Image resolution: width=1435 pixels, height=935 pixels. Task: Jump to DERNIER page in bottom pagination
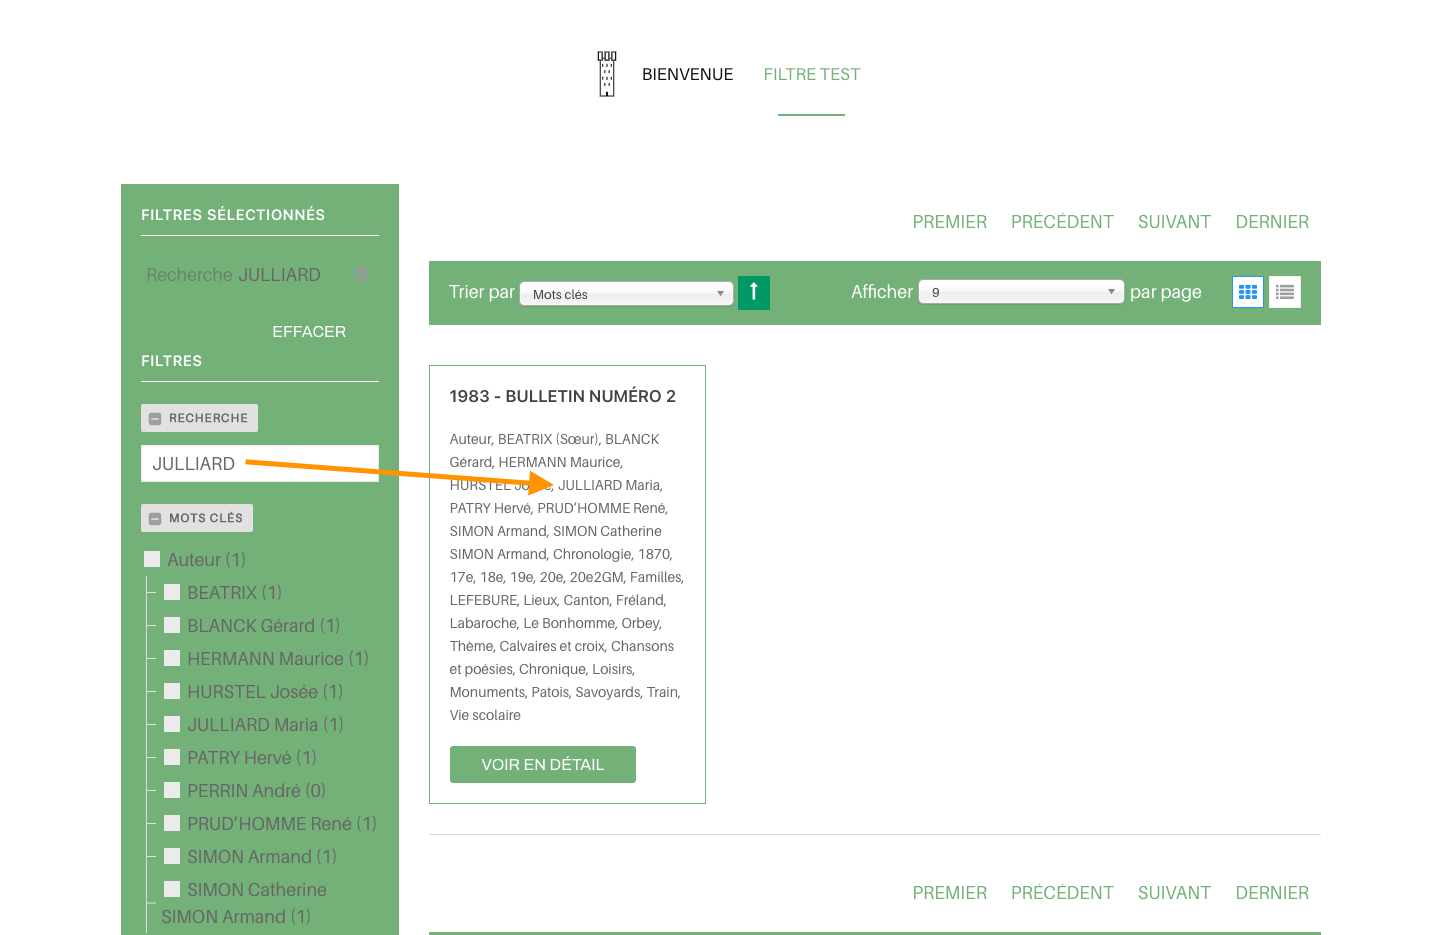[x=1272, y=893]
